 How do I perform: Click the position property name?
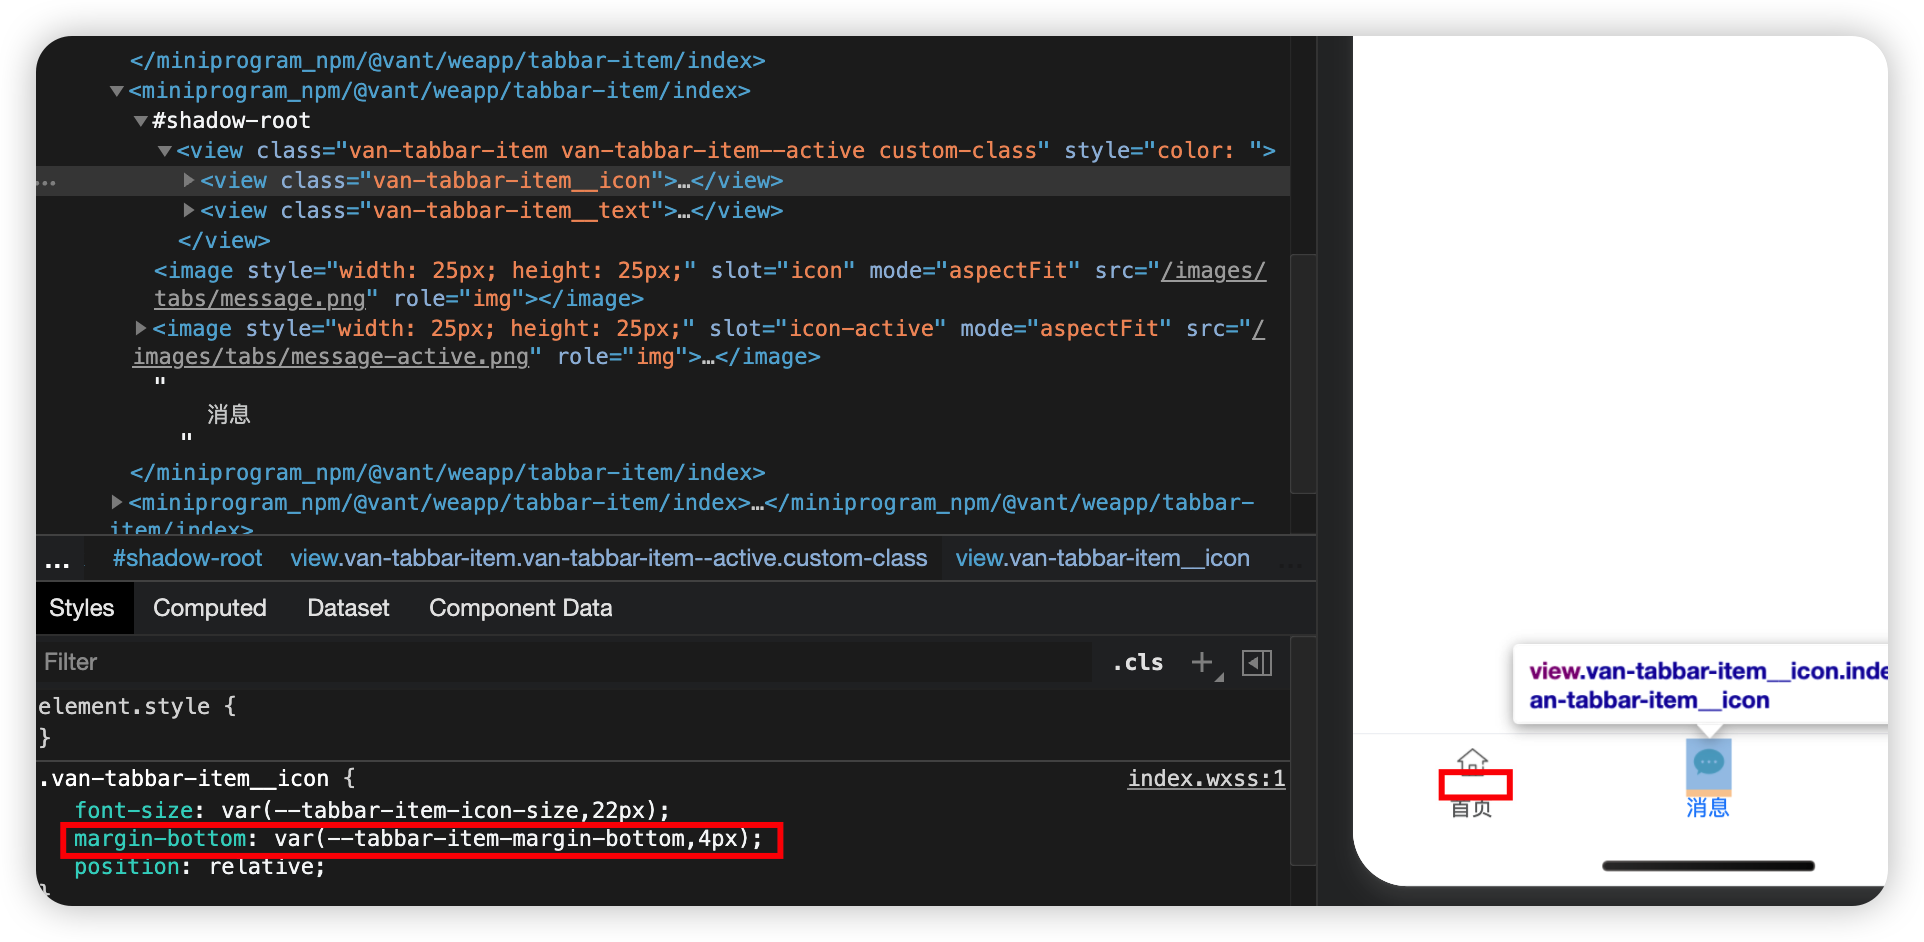point(128,867)
